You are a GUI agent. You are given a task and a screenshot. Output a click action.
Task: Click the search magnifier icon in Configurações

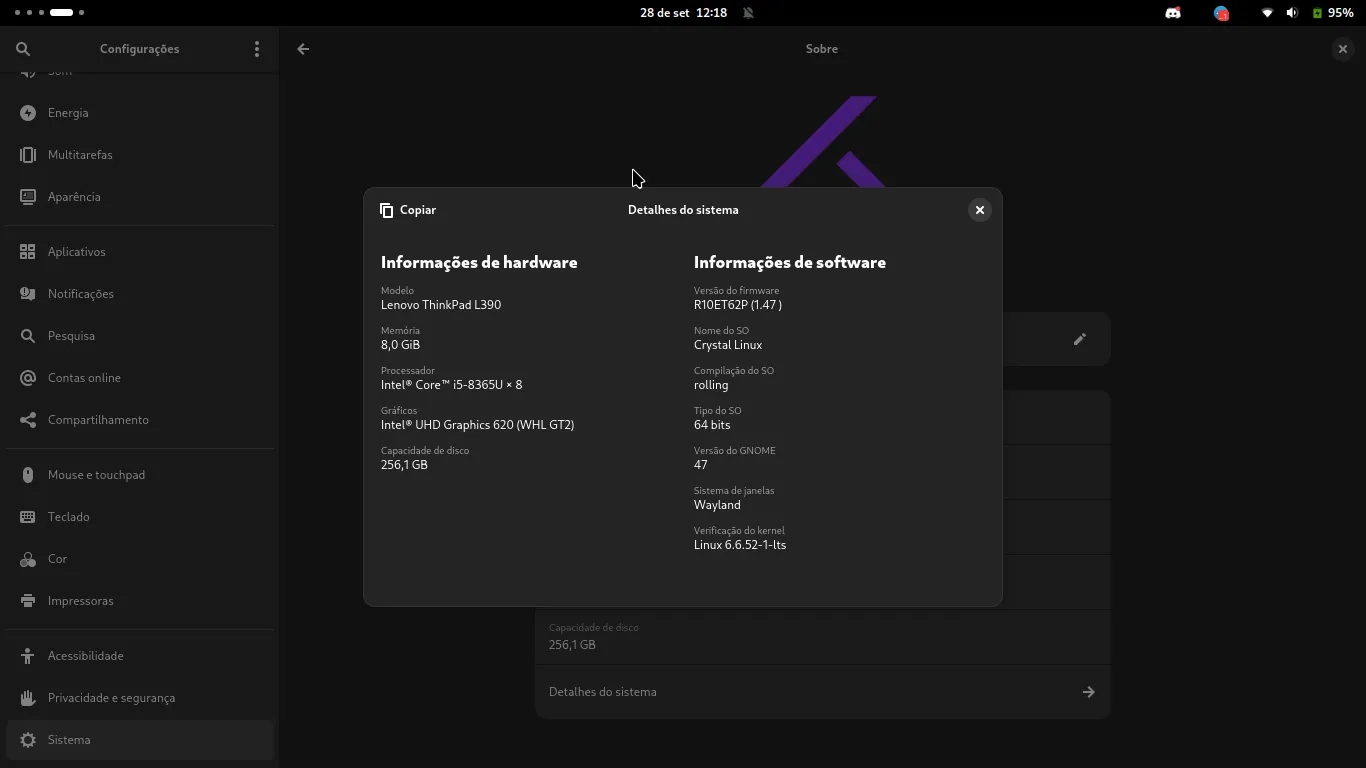(23, 49)
